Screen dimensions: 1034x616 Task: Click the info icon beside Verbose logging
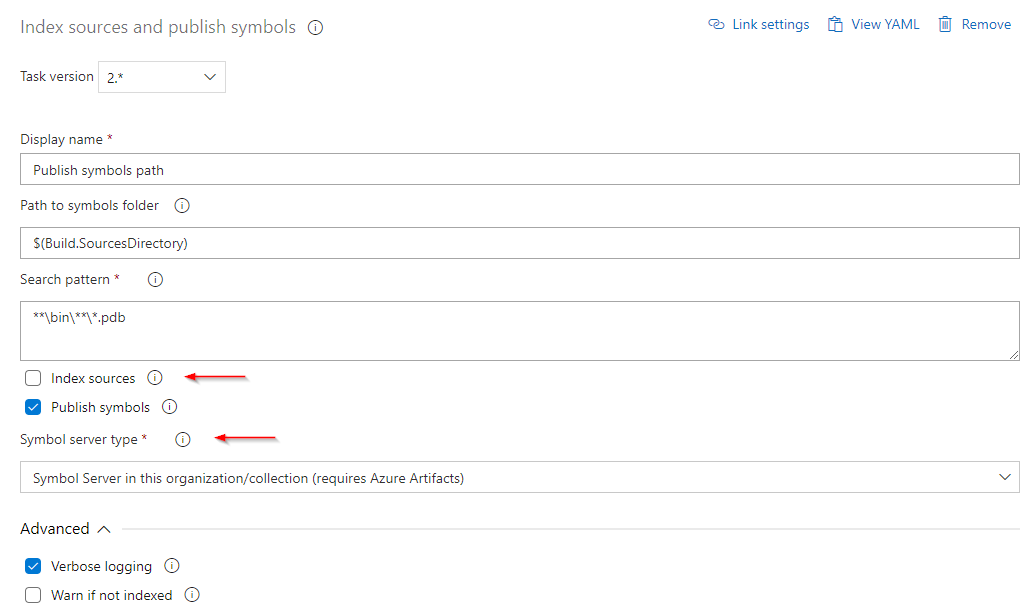(171, 566)
